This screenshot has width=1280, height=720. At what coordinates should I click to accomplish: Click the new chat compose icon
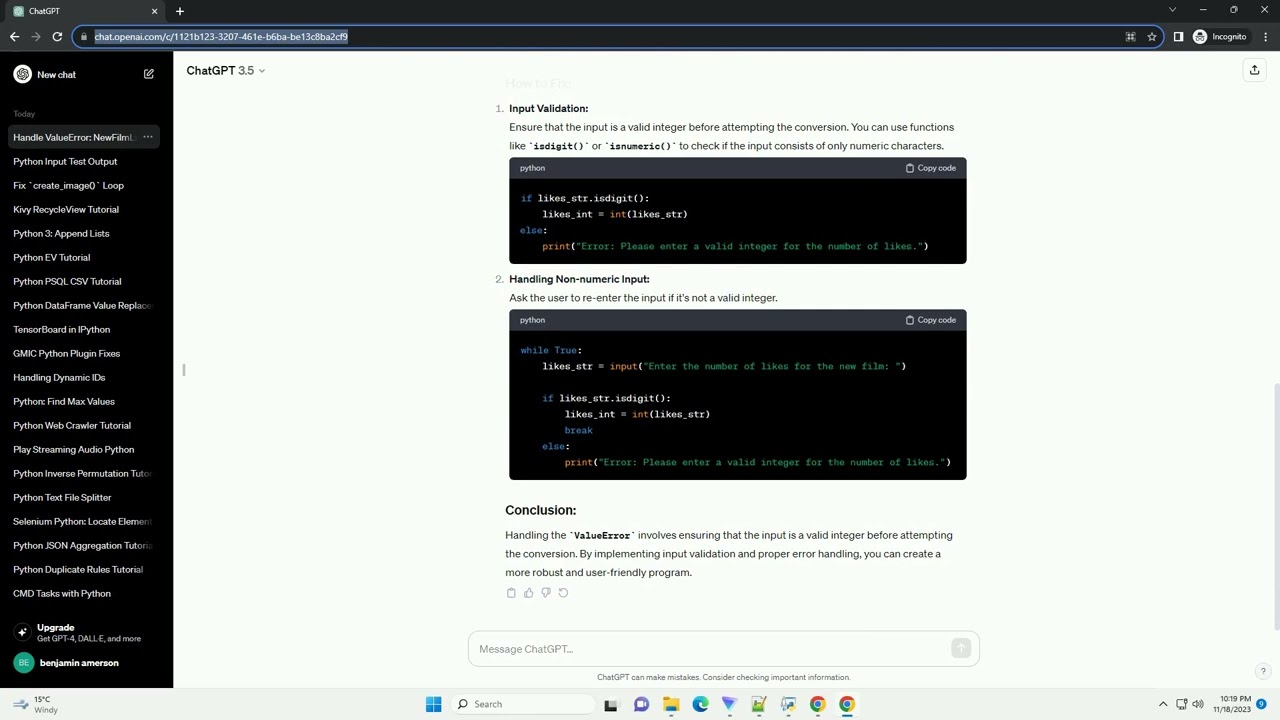click(x=149, y=74)
